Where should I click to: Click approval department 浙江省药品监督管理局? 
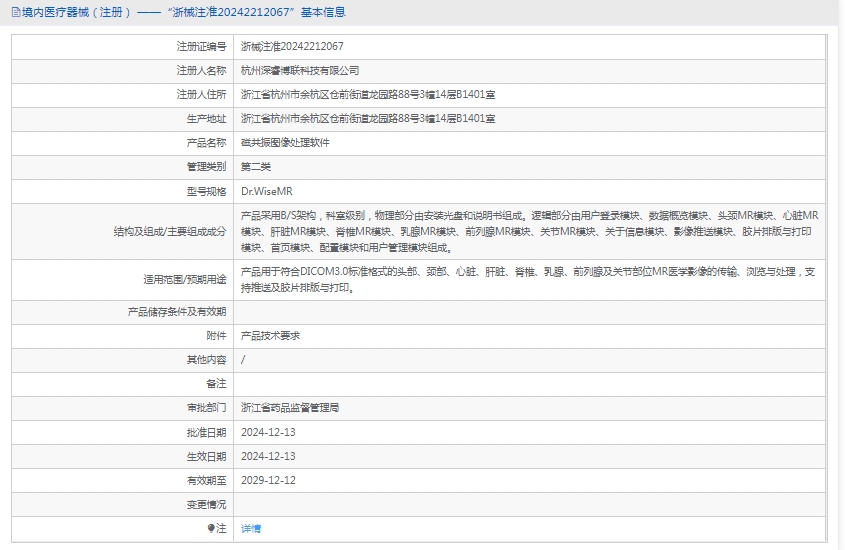(x=290, y=408)
